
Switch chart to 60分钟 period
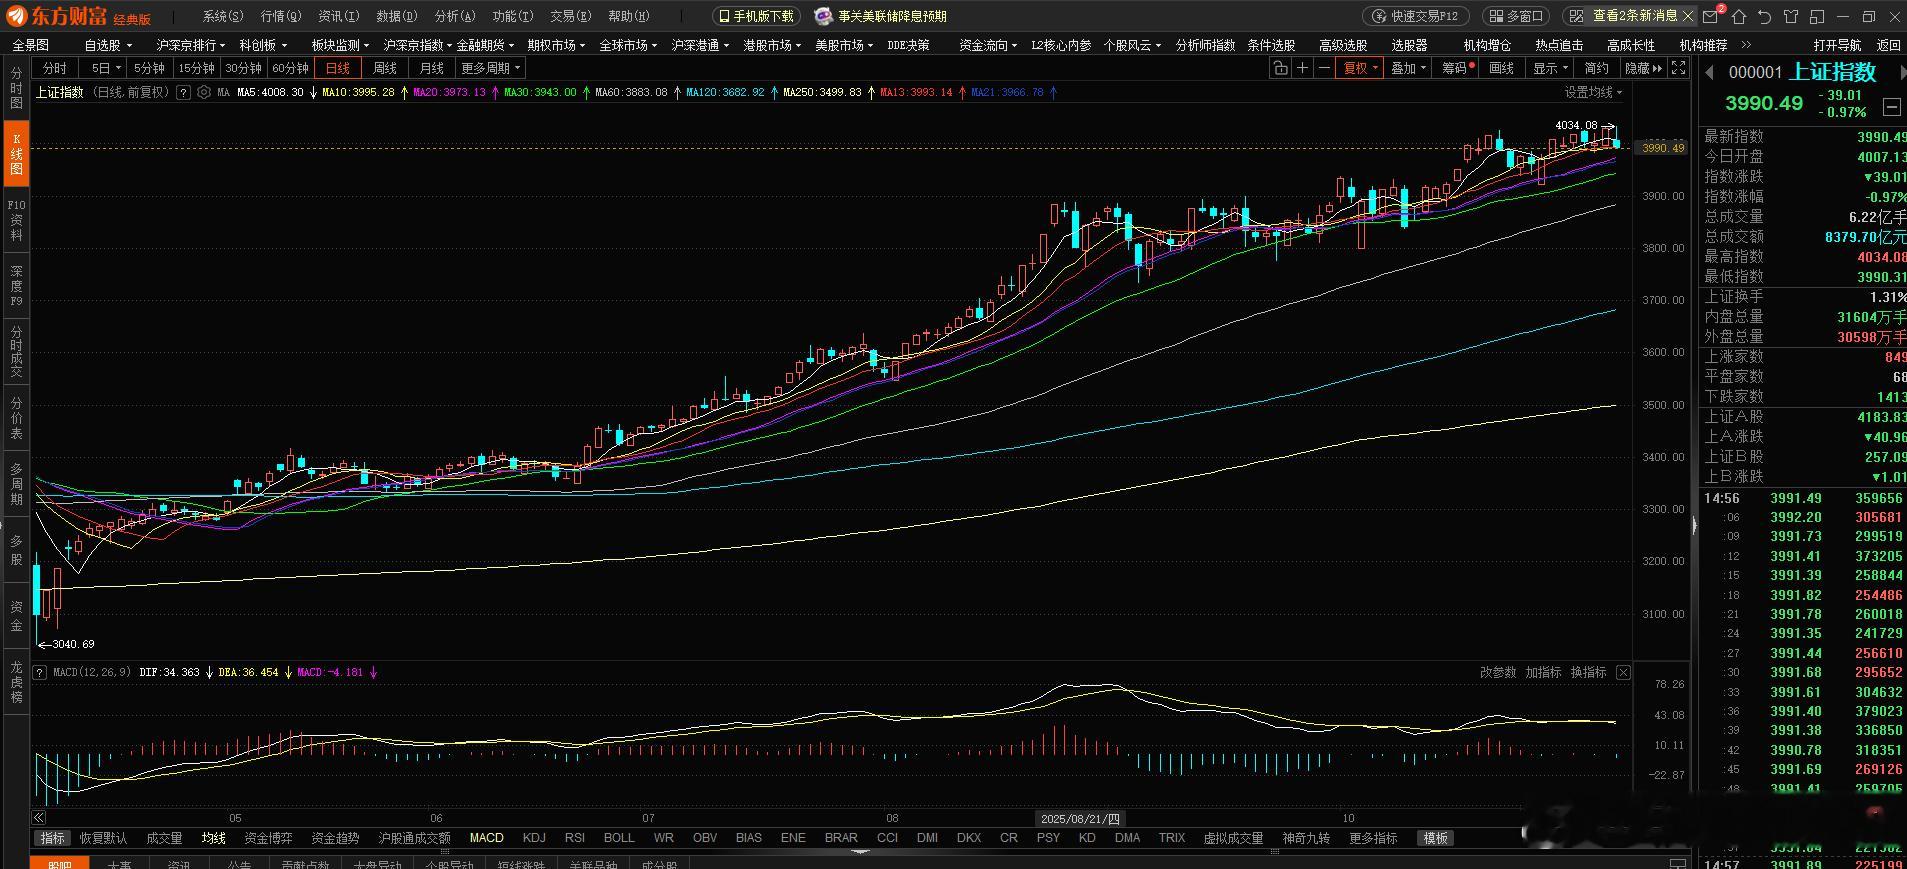point(290,68)
